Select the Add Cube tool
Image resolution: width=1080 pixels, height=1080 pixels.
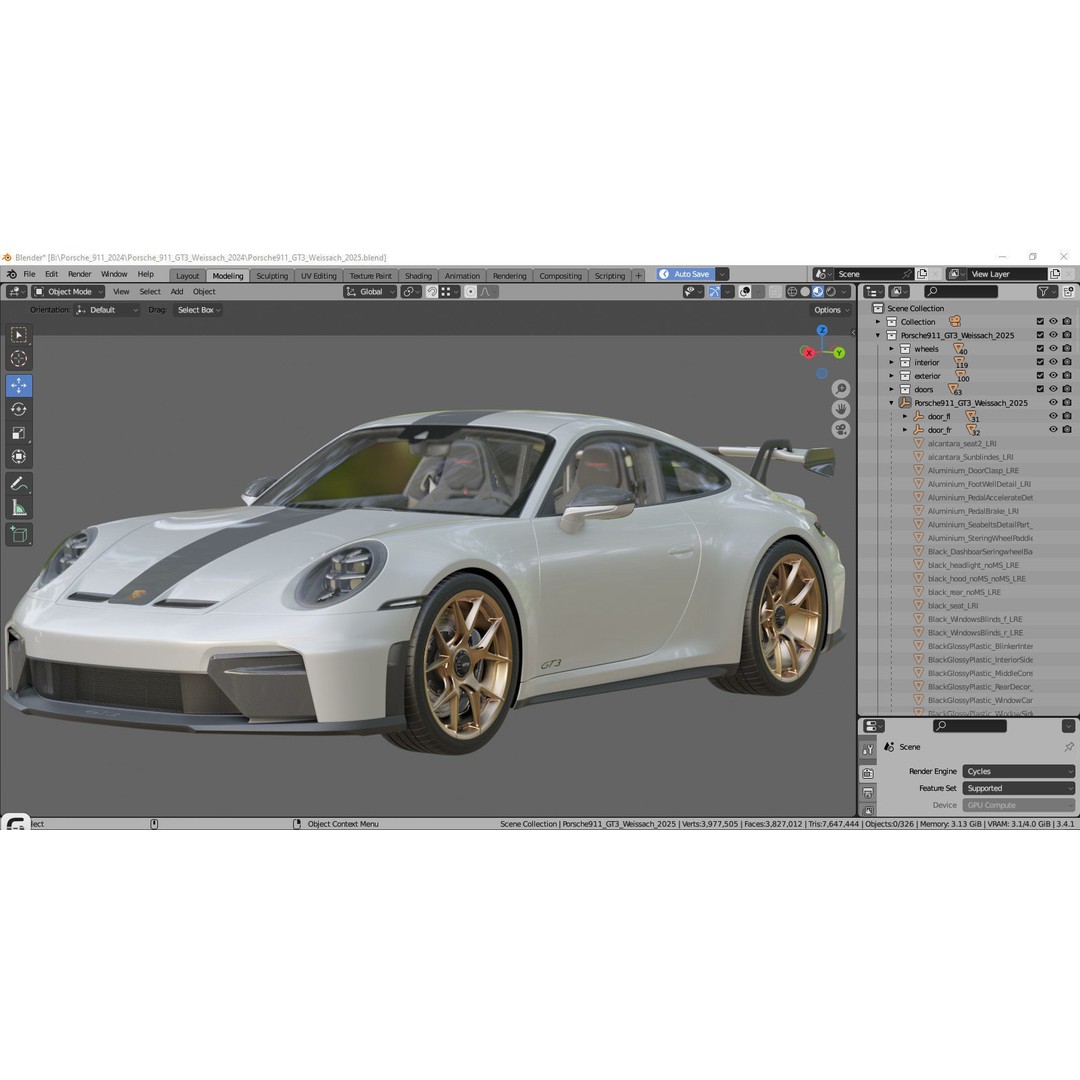[19, 534]
